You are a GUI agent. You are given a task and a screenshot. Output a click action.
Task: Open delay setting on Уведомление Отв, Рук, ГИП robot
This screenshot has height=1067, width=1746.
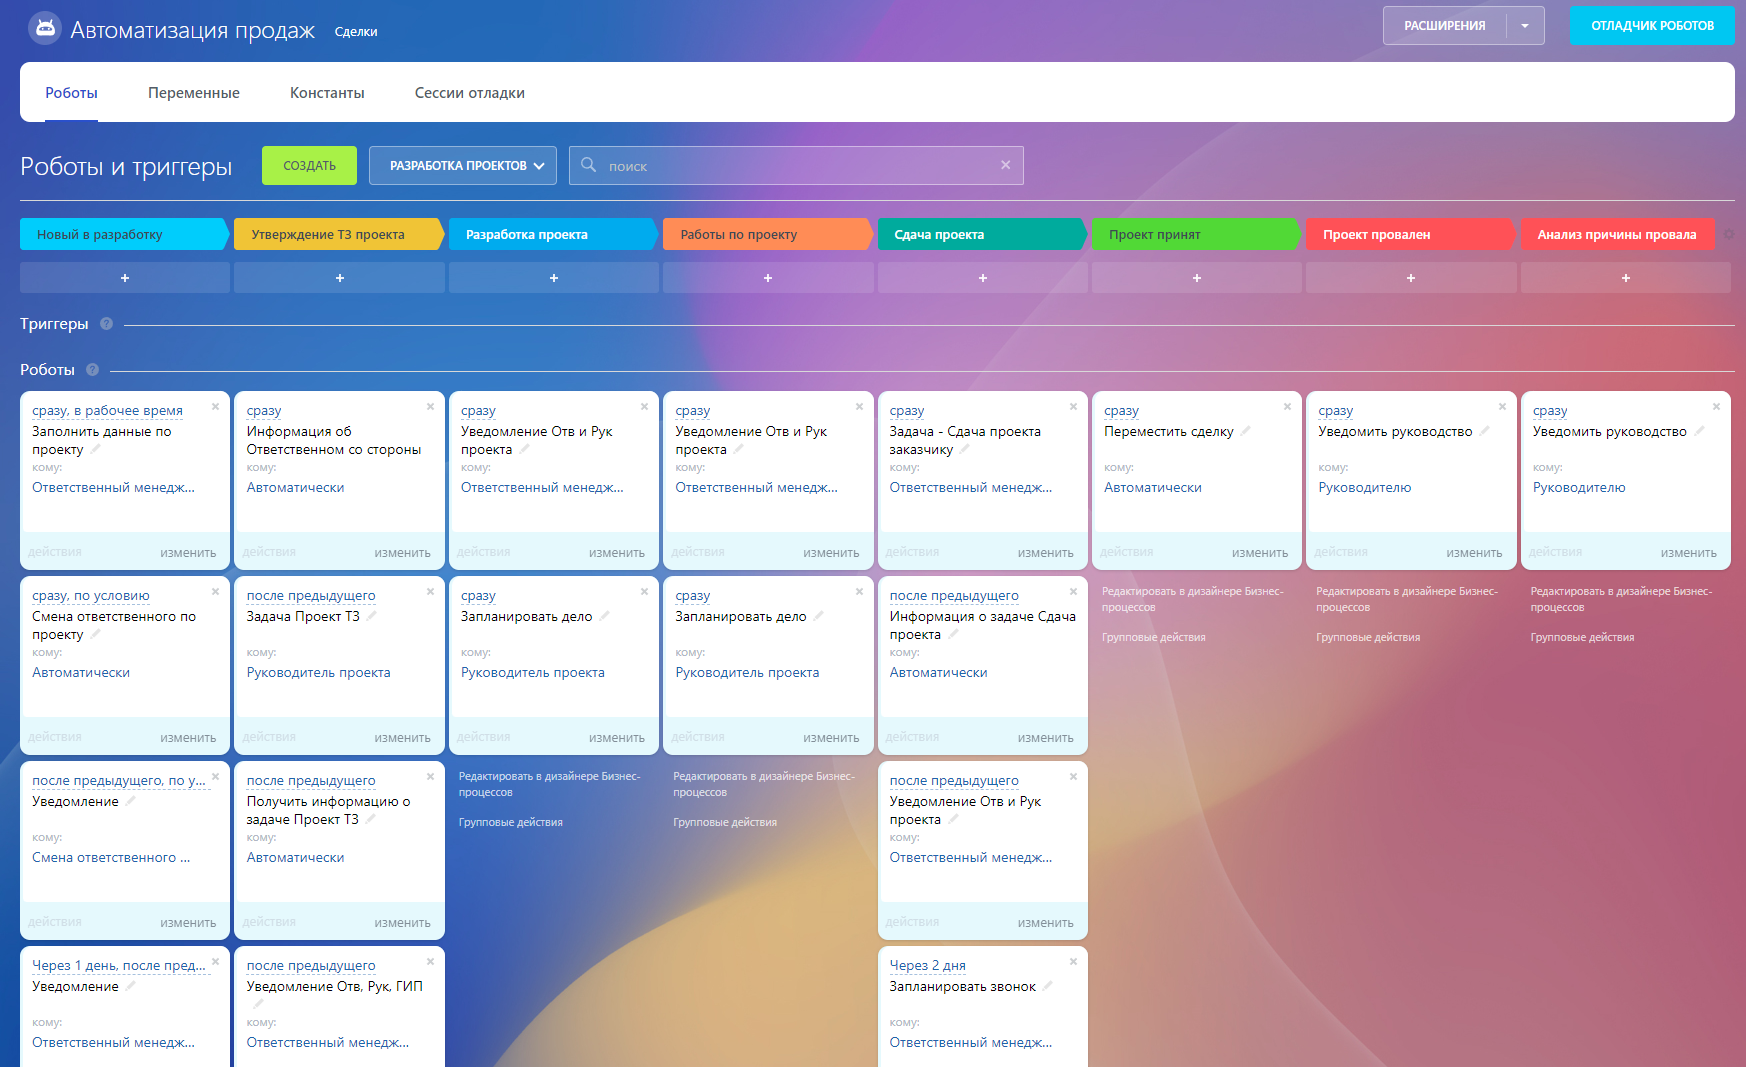(311, 965)
